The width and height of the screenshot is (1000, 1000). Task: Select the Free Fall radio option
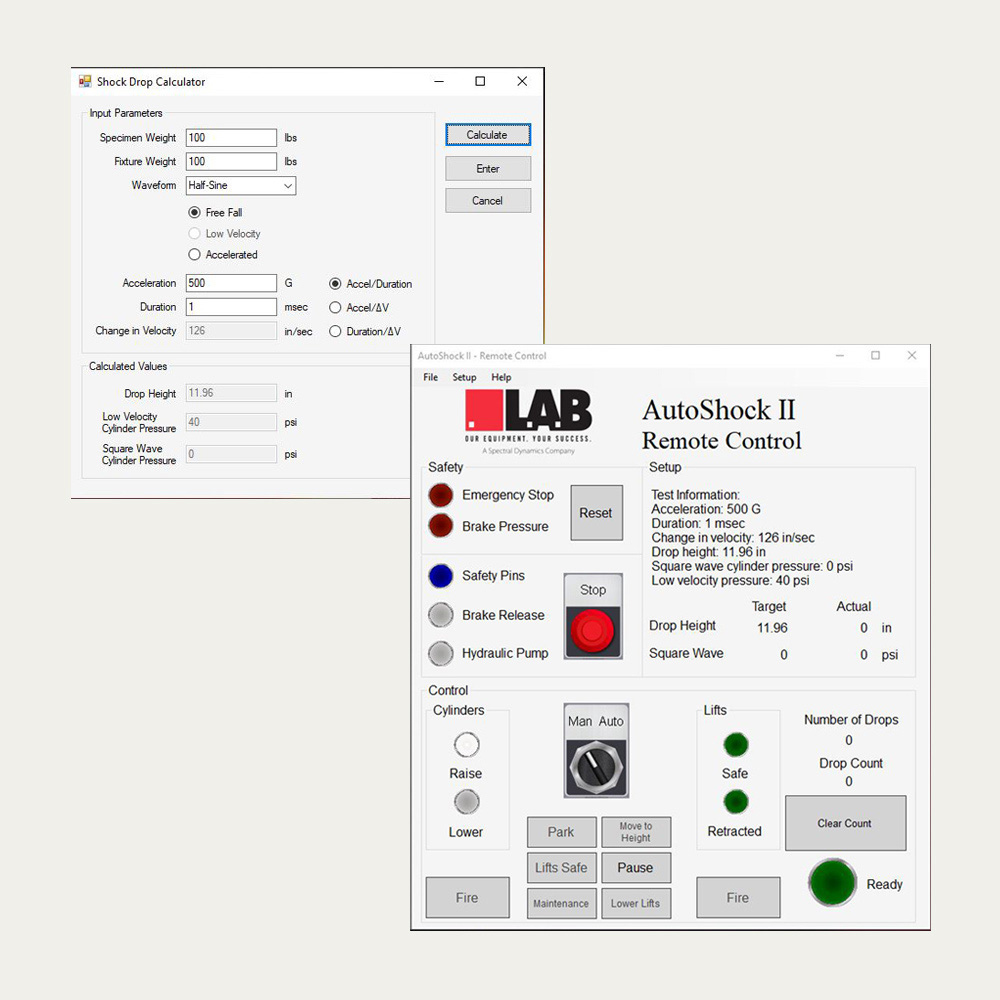tap(195, 213)
